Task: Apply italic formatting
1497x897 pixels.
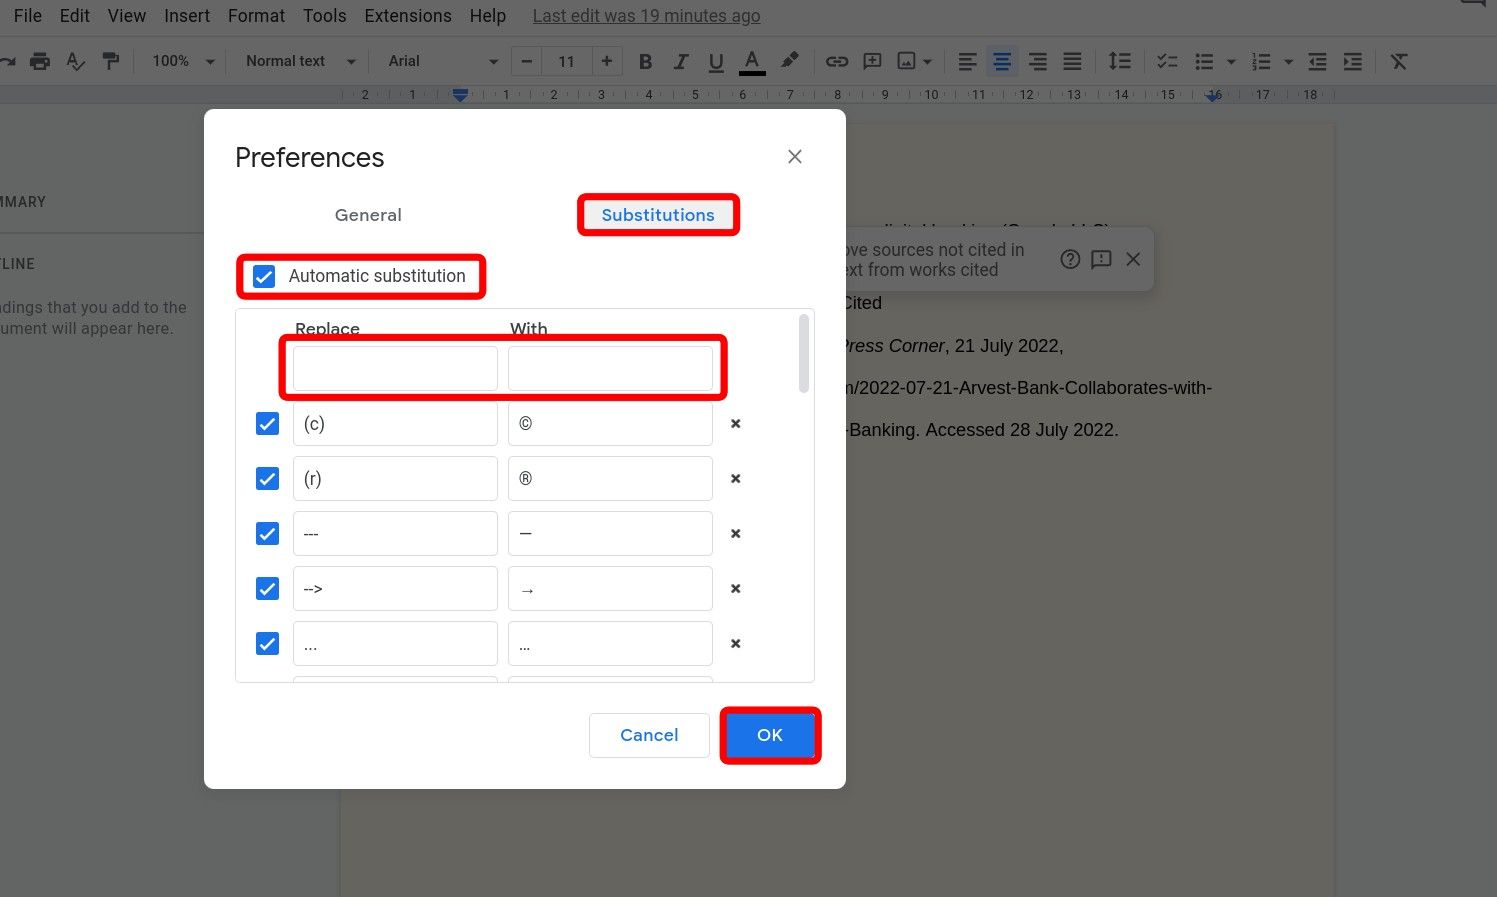Action: (681, 61)
